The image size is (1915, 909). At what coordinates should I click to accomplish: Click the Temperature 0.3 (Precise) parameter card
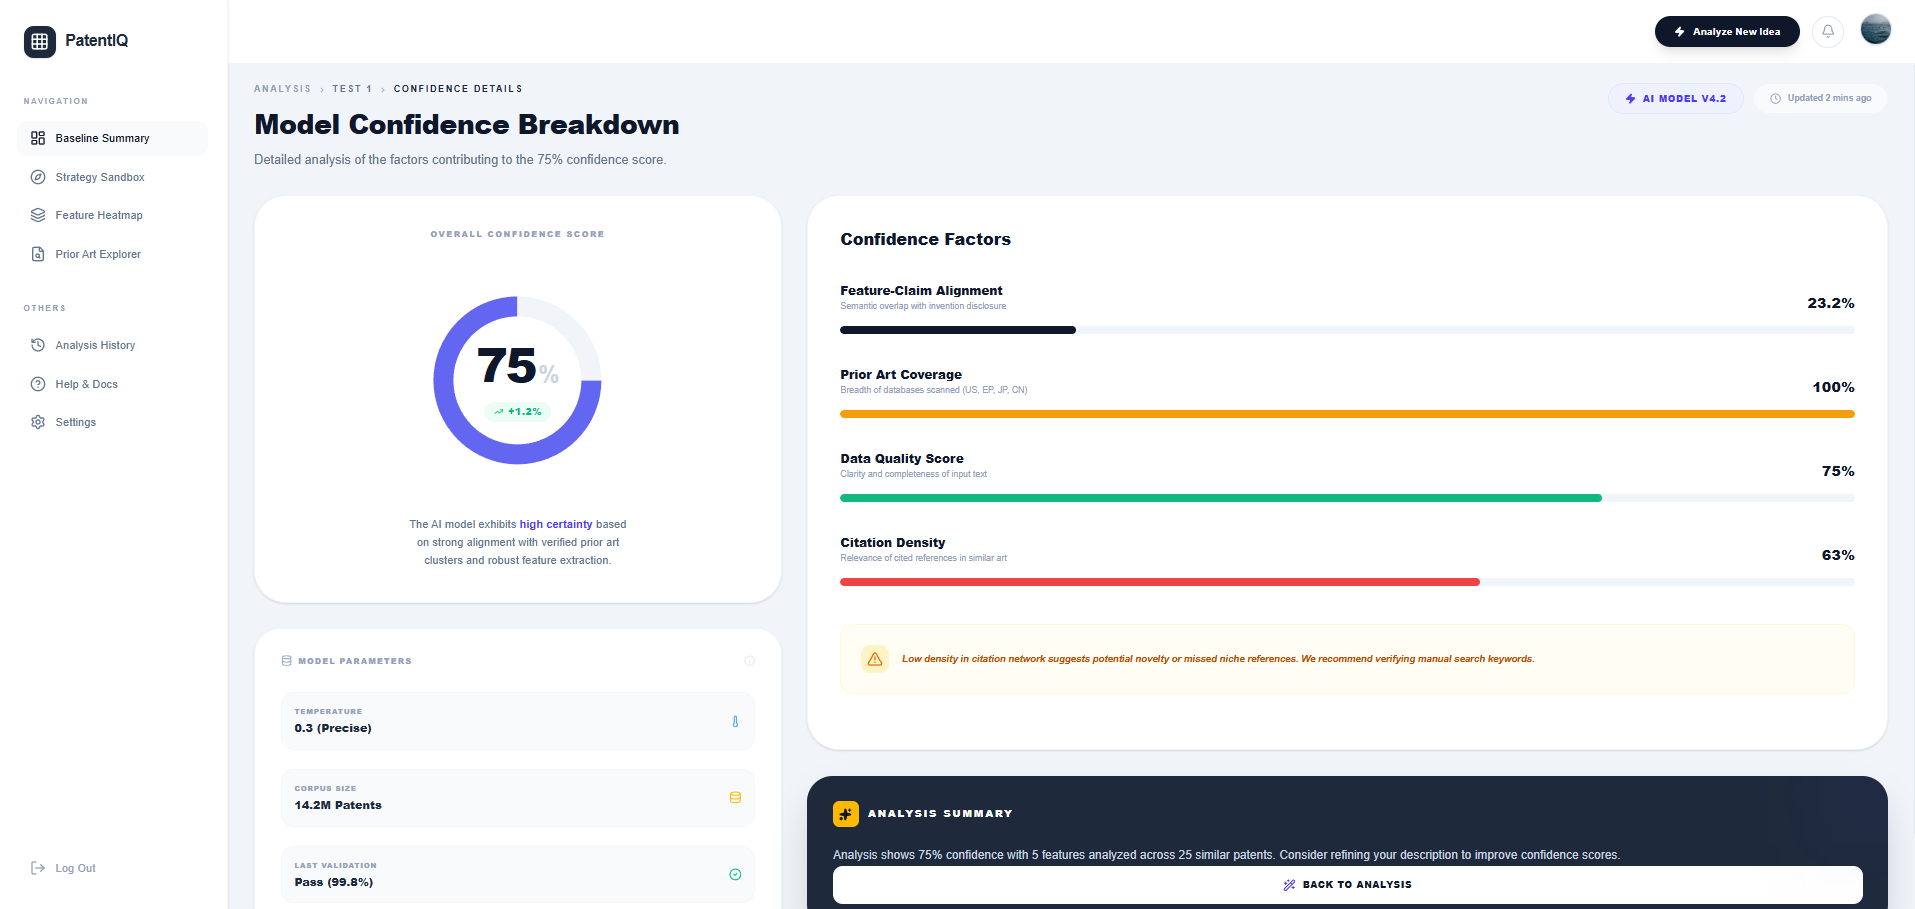(x=518, y=721)
